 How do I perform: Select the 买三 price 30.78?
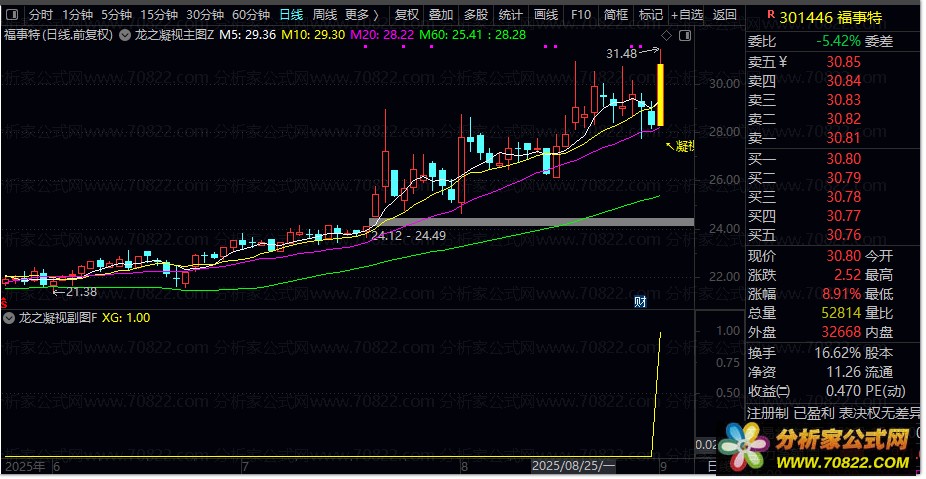point(843,197)
